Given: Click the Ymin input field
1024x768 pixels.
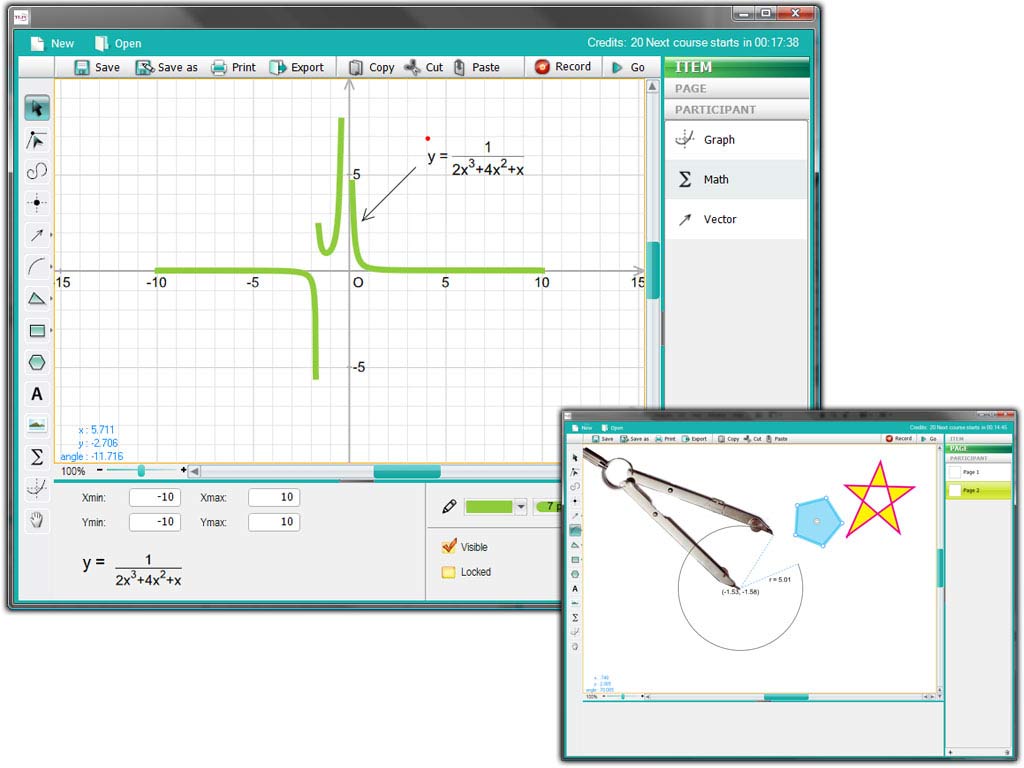Looking at the screenshot, I should (155, 522).
